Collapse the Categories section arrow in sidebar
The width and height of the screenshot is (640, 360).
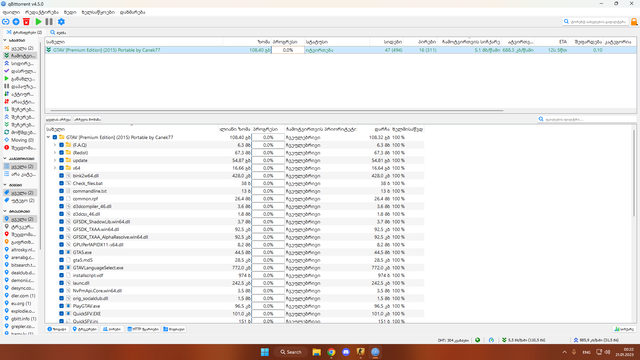(x=5, y=158)
